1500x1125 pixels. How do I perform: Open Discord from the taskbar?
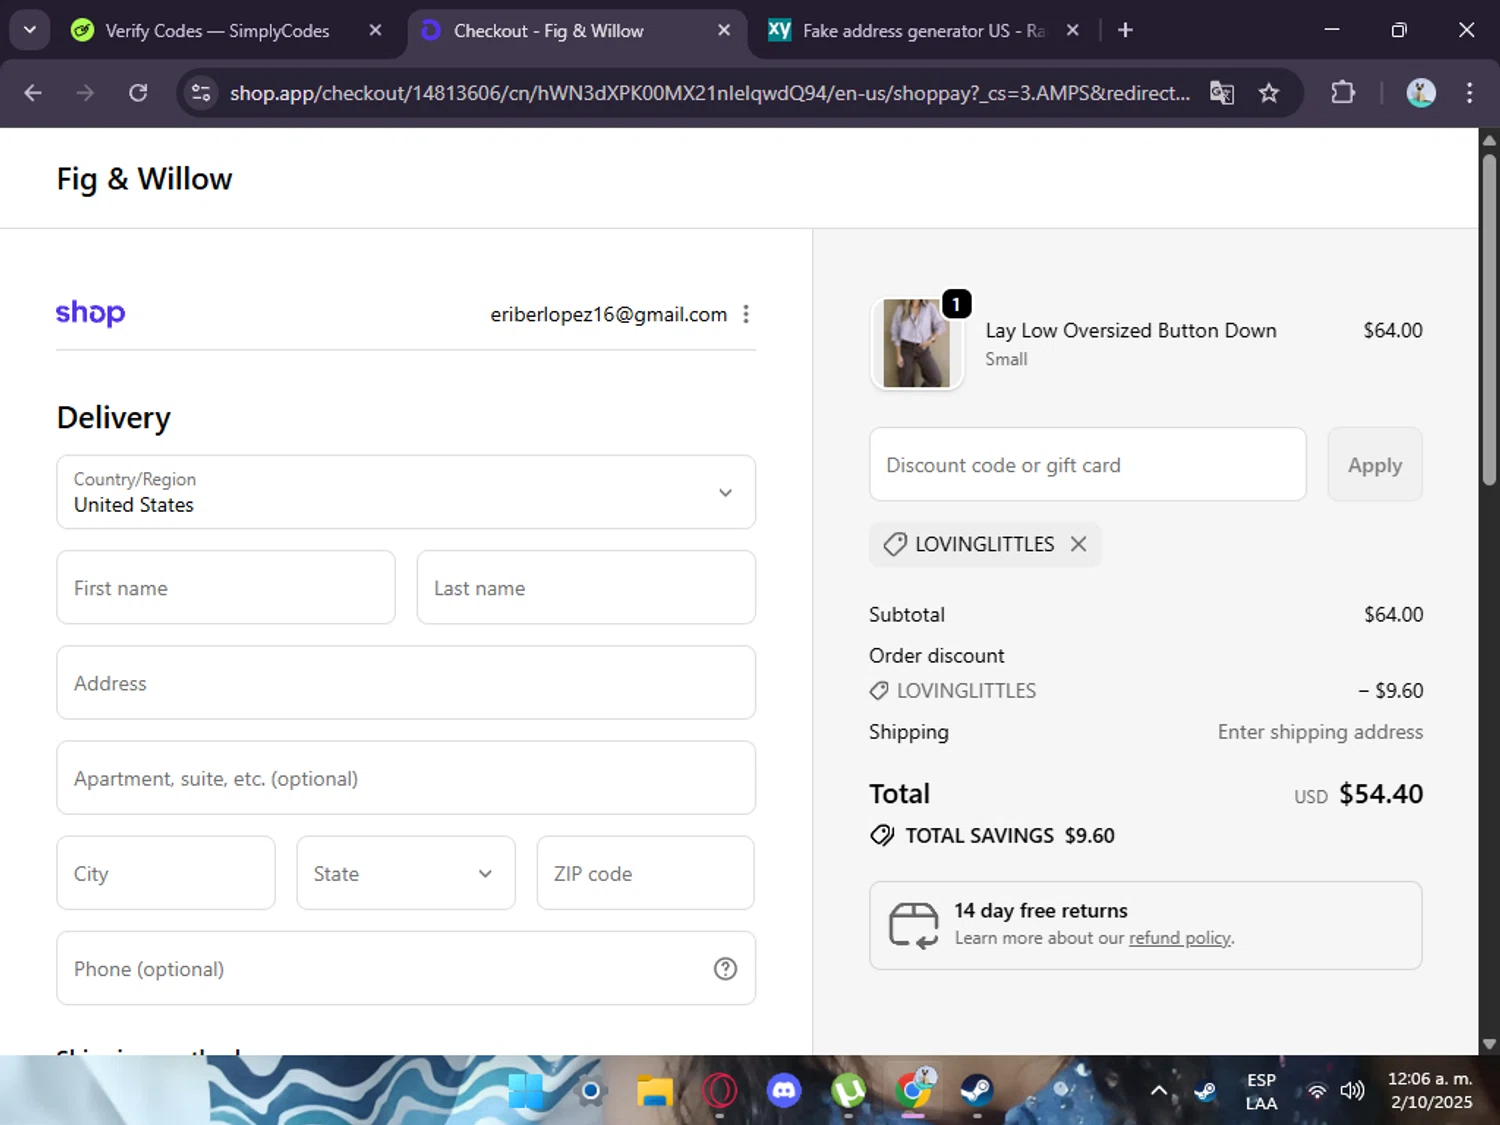[x=784, y=1091]
